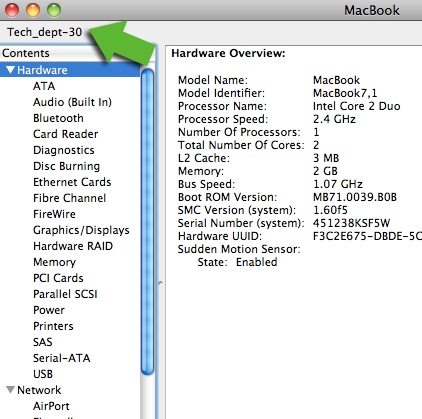This screenshot has width=422, height=419.
Task: Select Parallel SCSI entry
Action: tap(65, 294)
